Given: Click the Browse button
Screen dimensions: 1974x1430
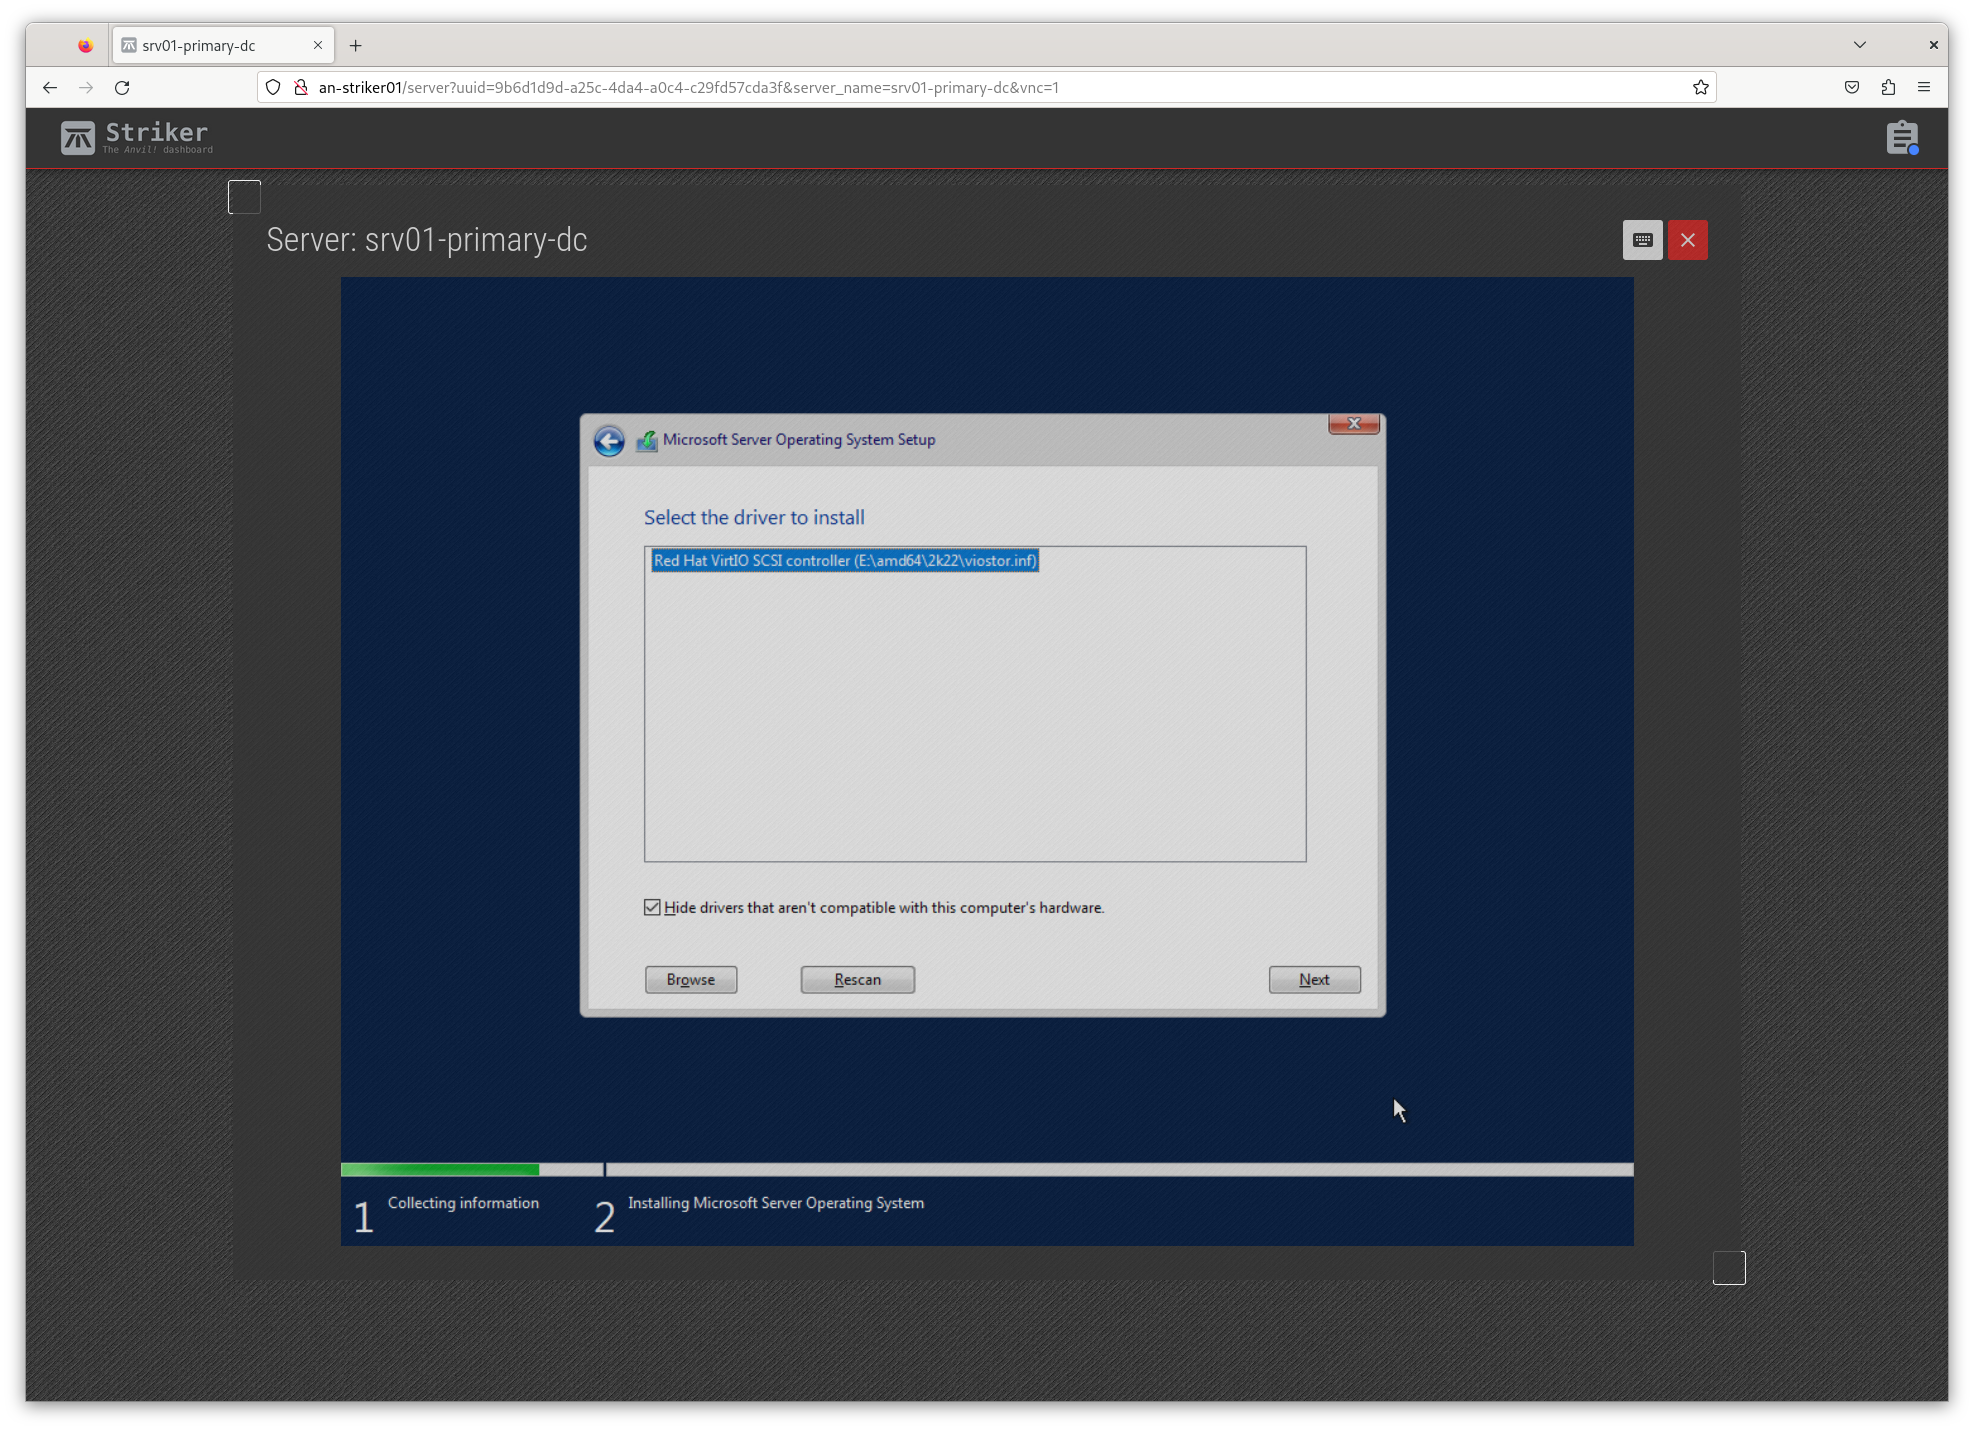Looking at the screenshot, I should 691,980.
